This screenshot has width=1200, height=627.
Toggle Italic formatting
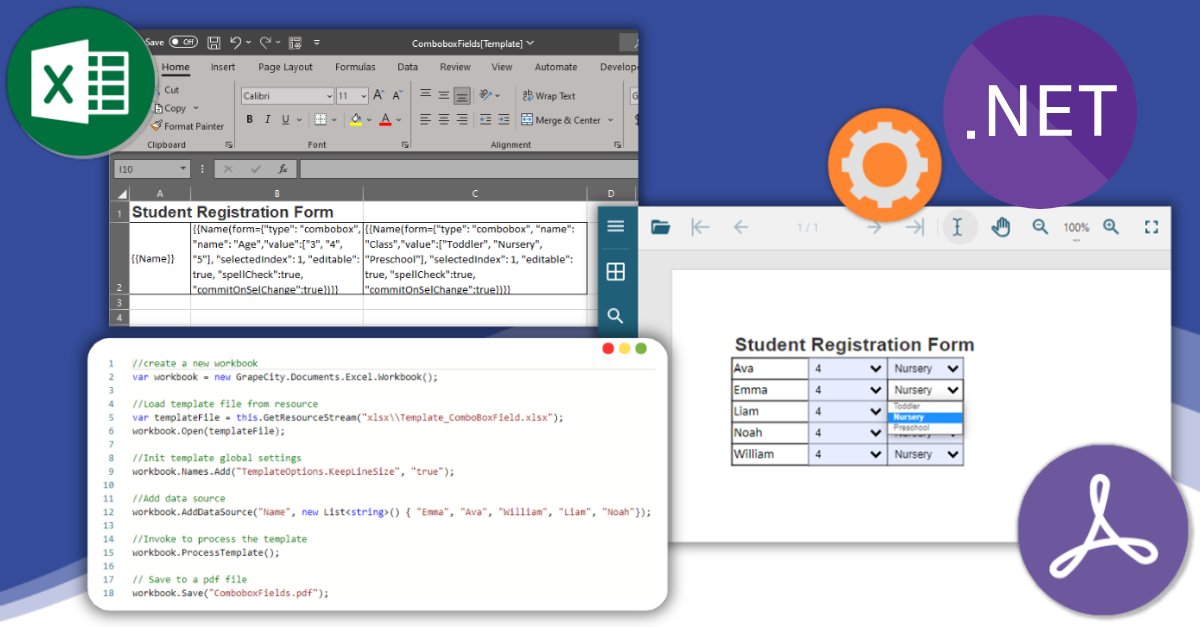pyautogui.click(x=267, y=119)
